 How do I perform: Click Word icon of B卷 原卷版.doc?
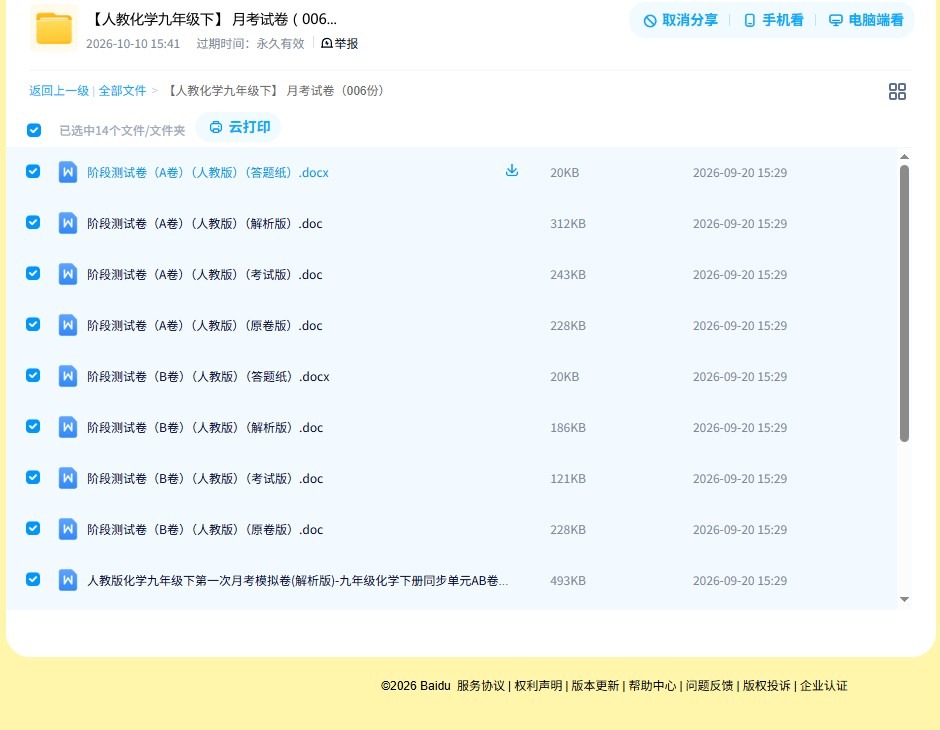tap(68, 529)
